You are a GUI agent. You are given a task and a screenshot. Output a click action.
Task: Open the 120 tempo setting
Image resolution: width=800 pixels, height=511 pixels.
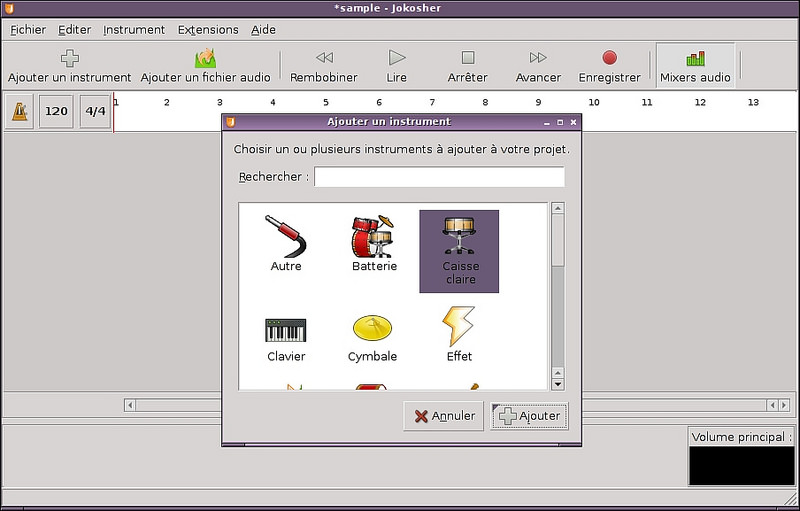pyautogui.click(x=57, y=112)
